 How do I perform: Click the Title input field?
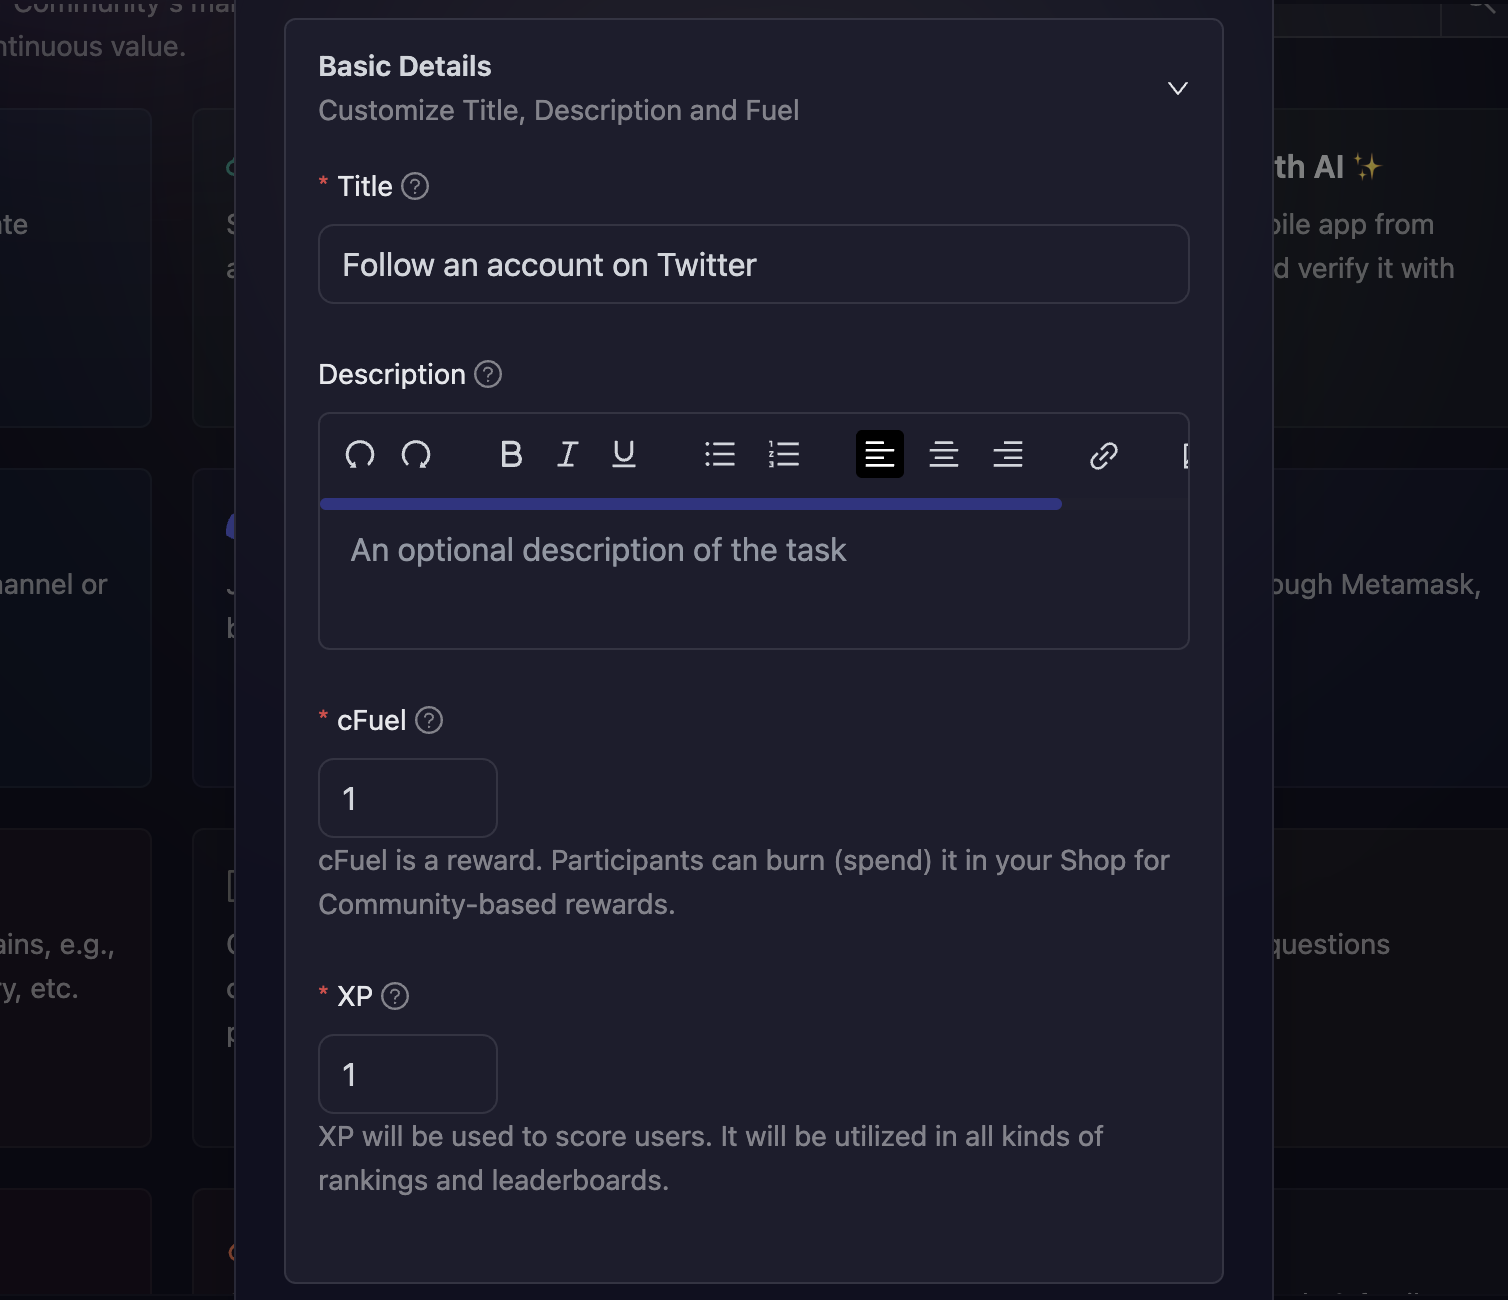pyautogui.click(x=753, y=264)
